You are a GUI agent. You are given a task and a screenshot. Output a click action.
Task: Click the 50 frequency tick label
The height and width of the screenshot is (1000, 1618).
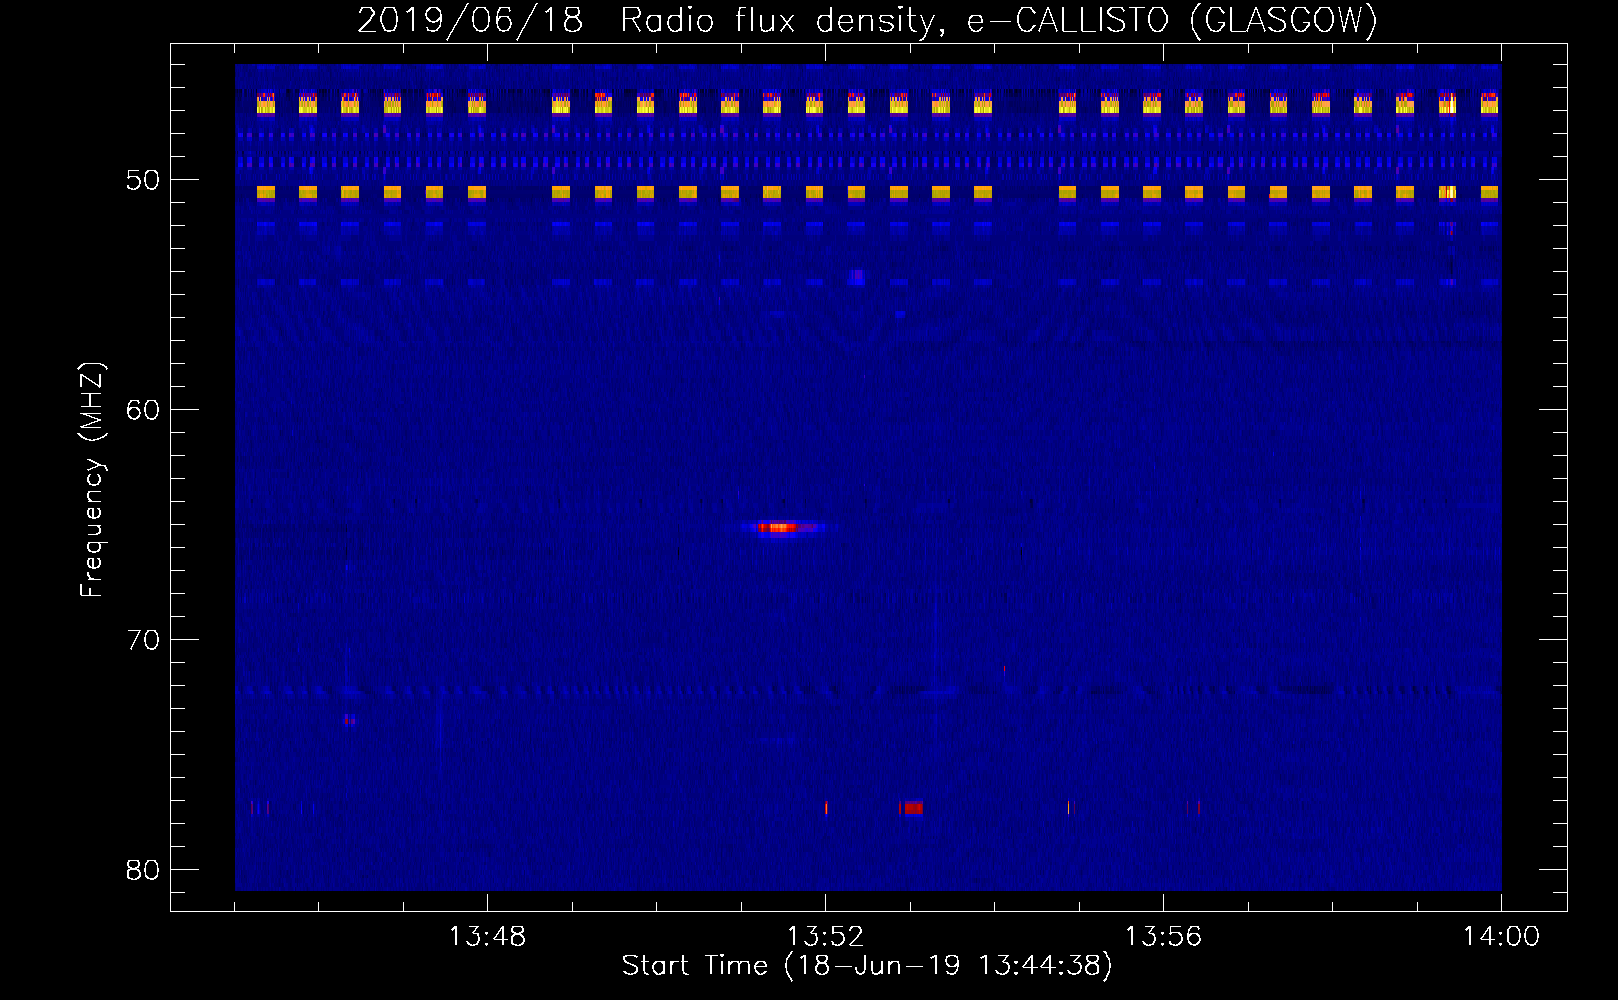coord(143,180)
